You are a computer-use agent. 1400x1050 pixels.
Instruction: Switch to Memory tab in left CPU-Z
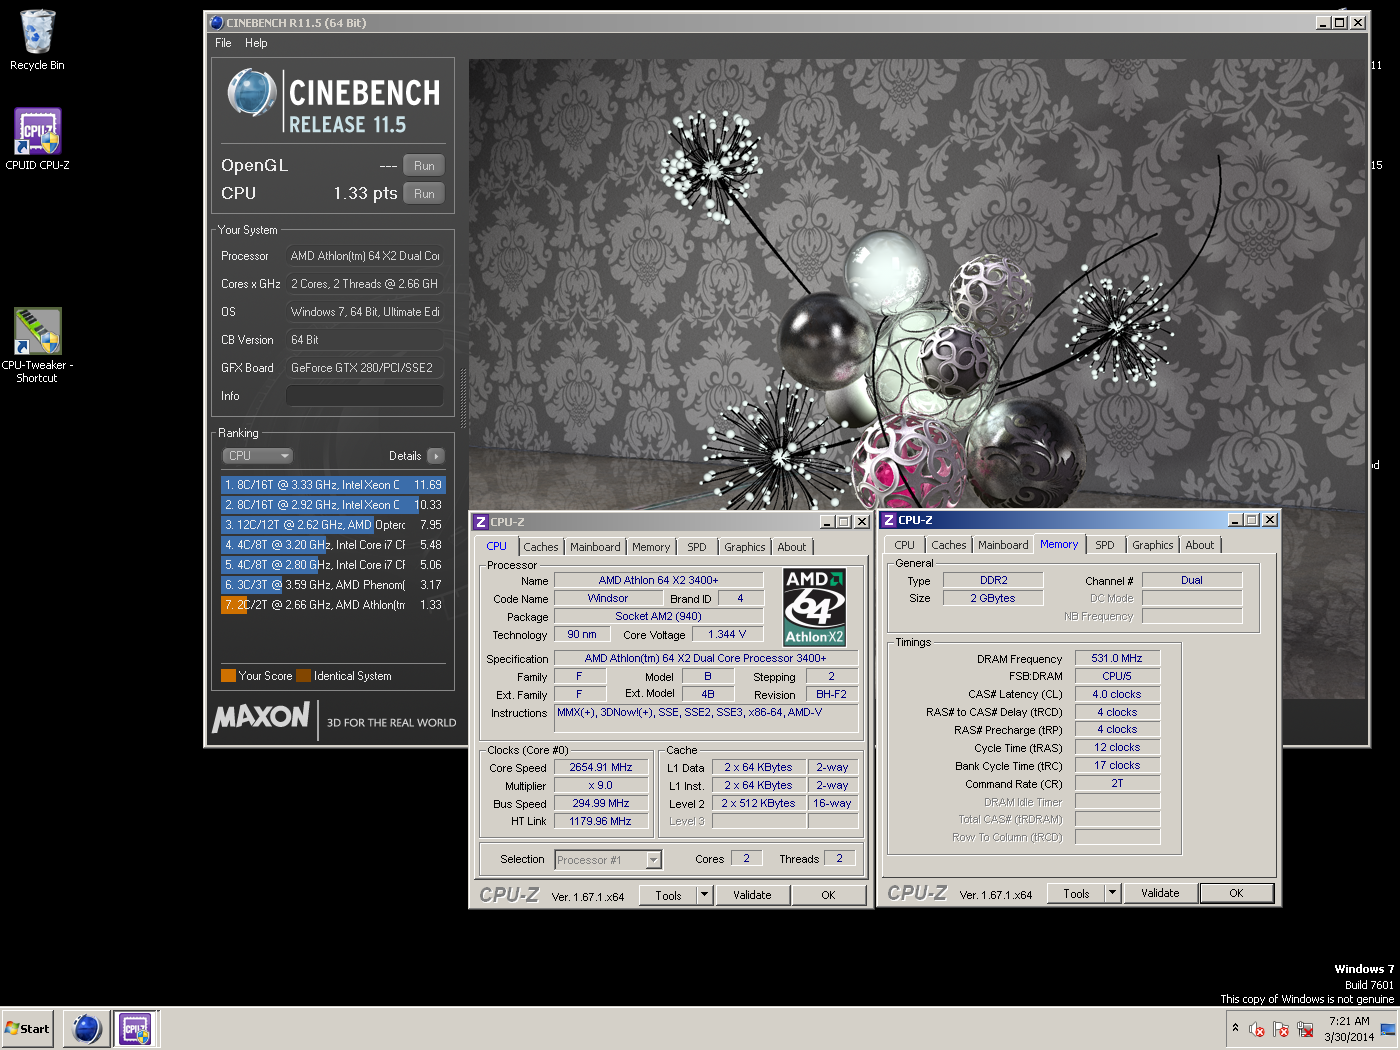pos(651,547)
